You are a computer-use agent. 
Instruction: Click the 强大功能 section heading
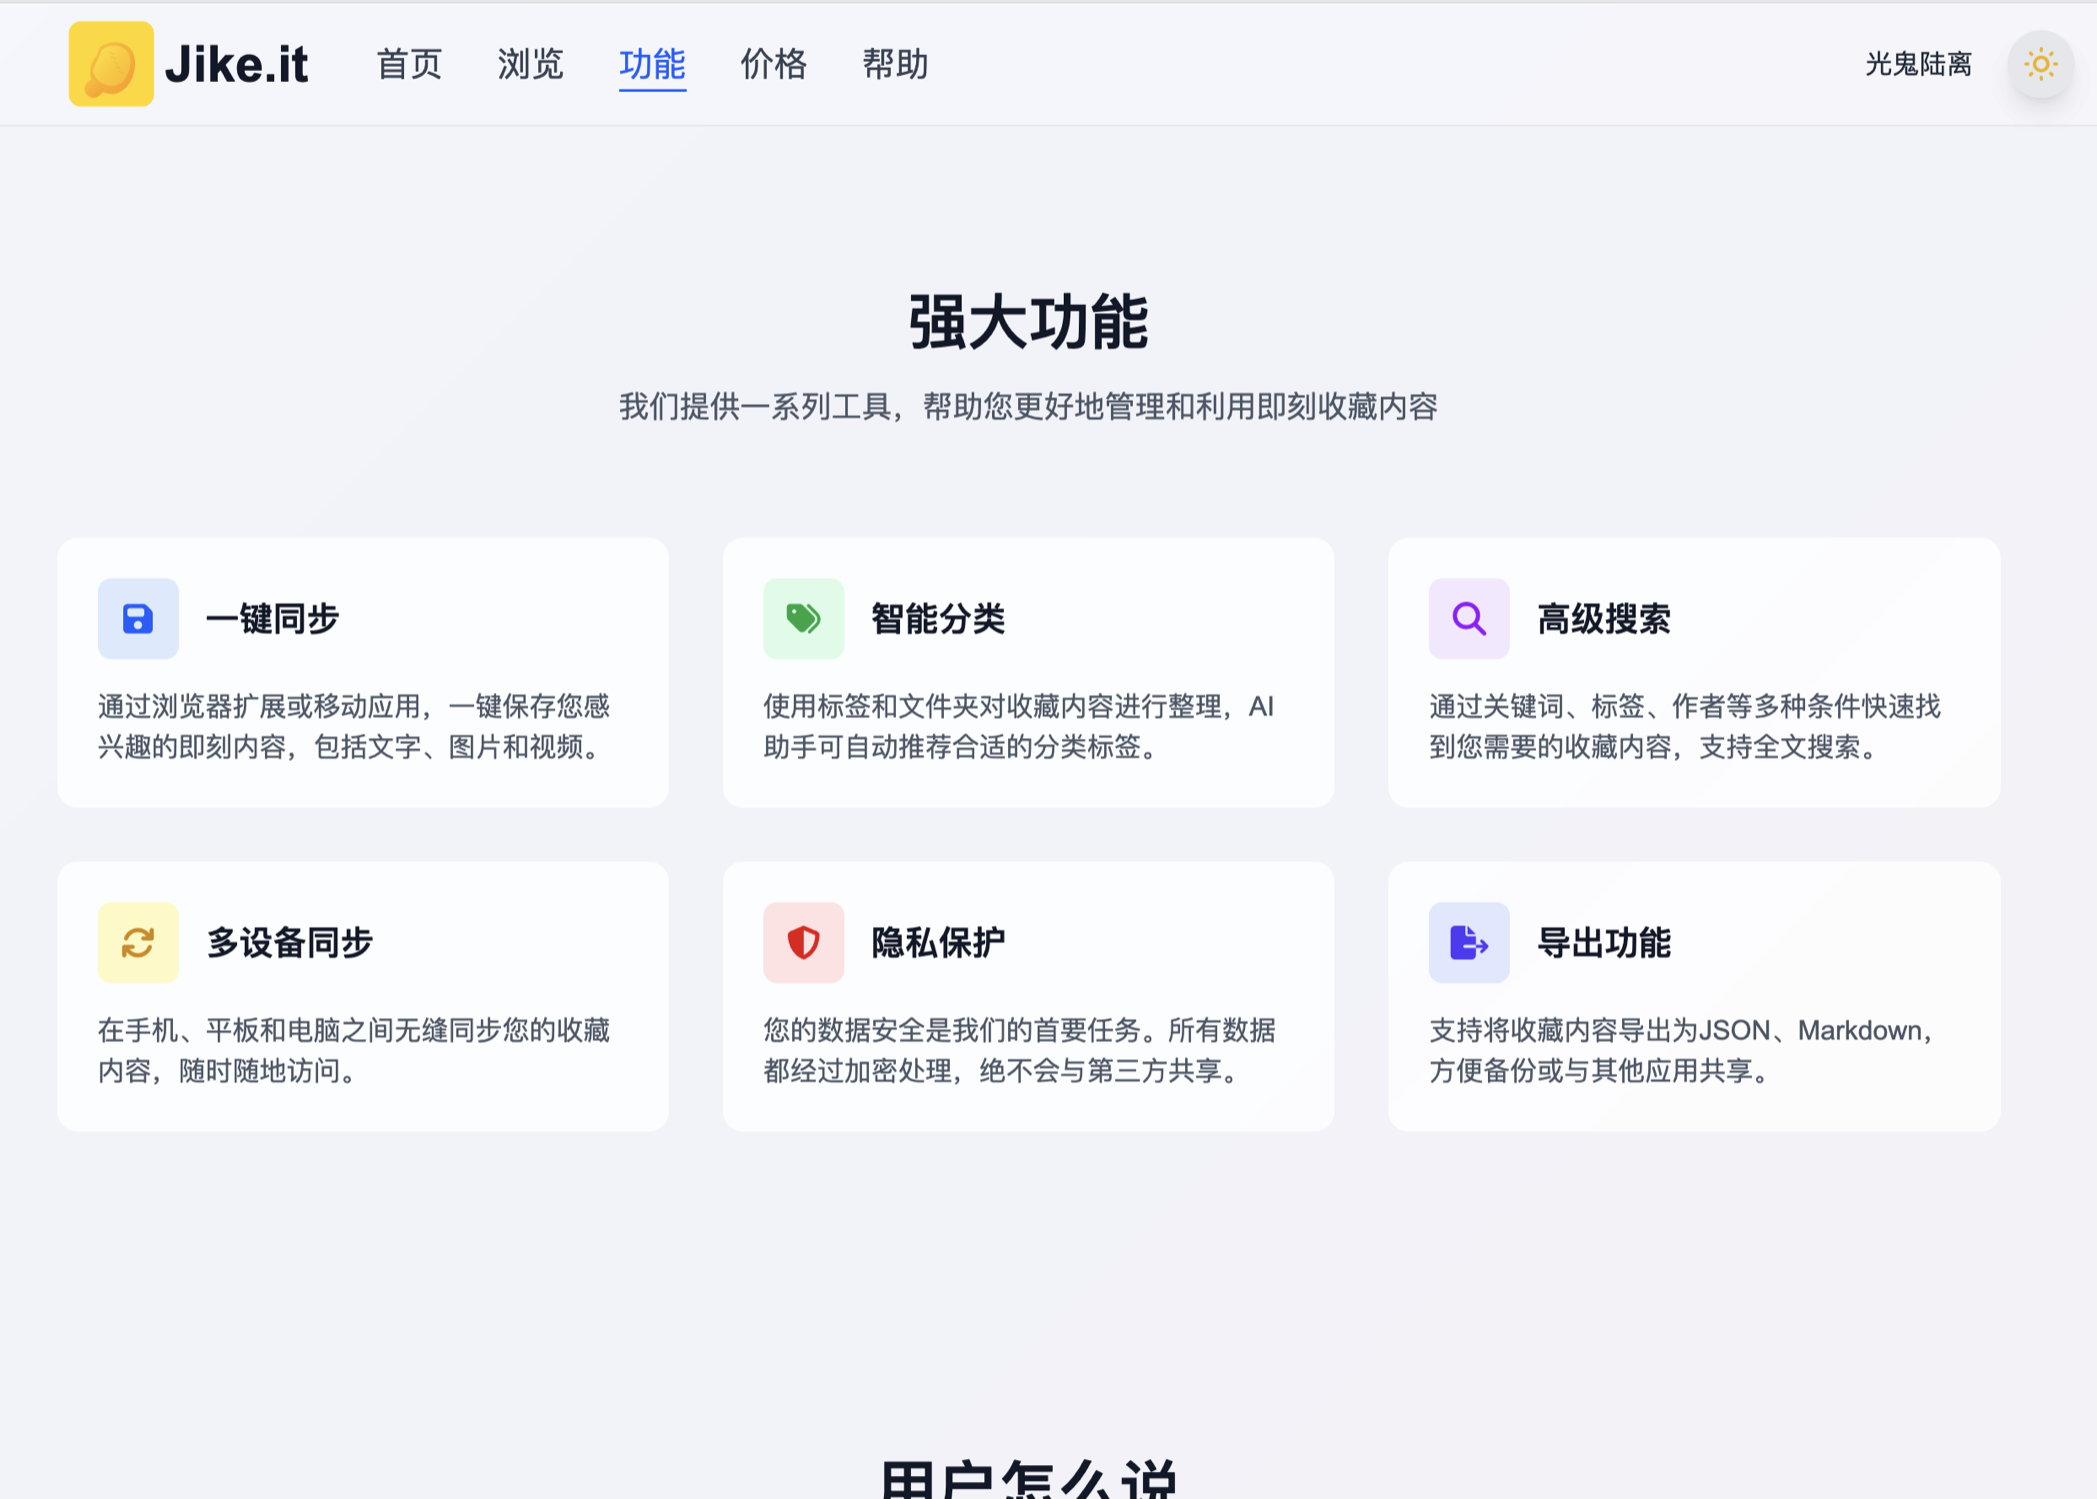[1028, 323]
